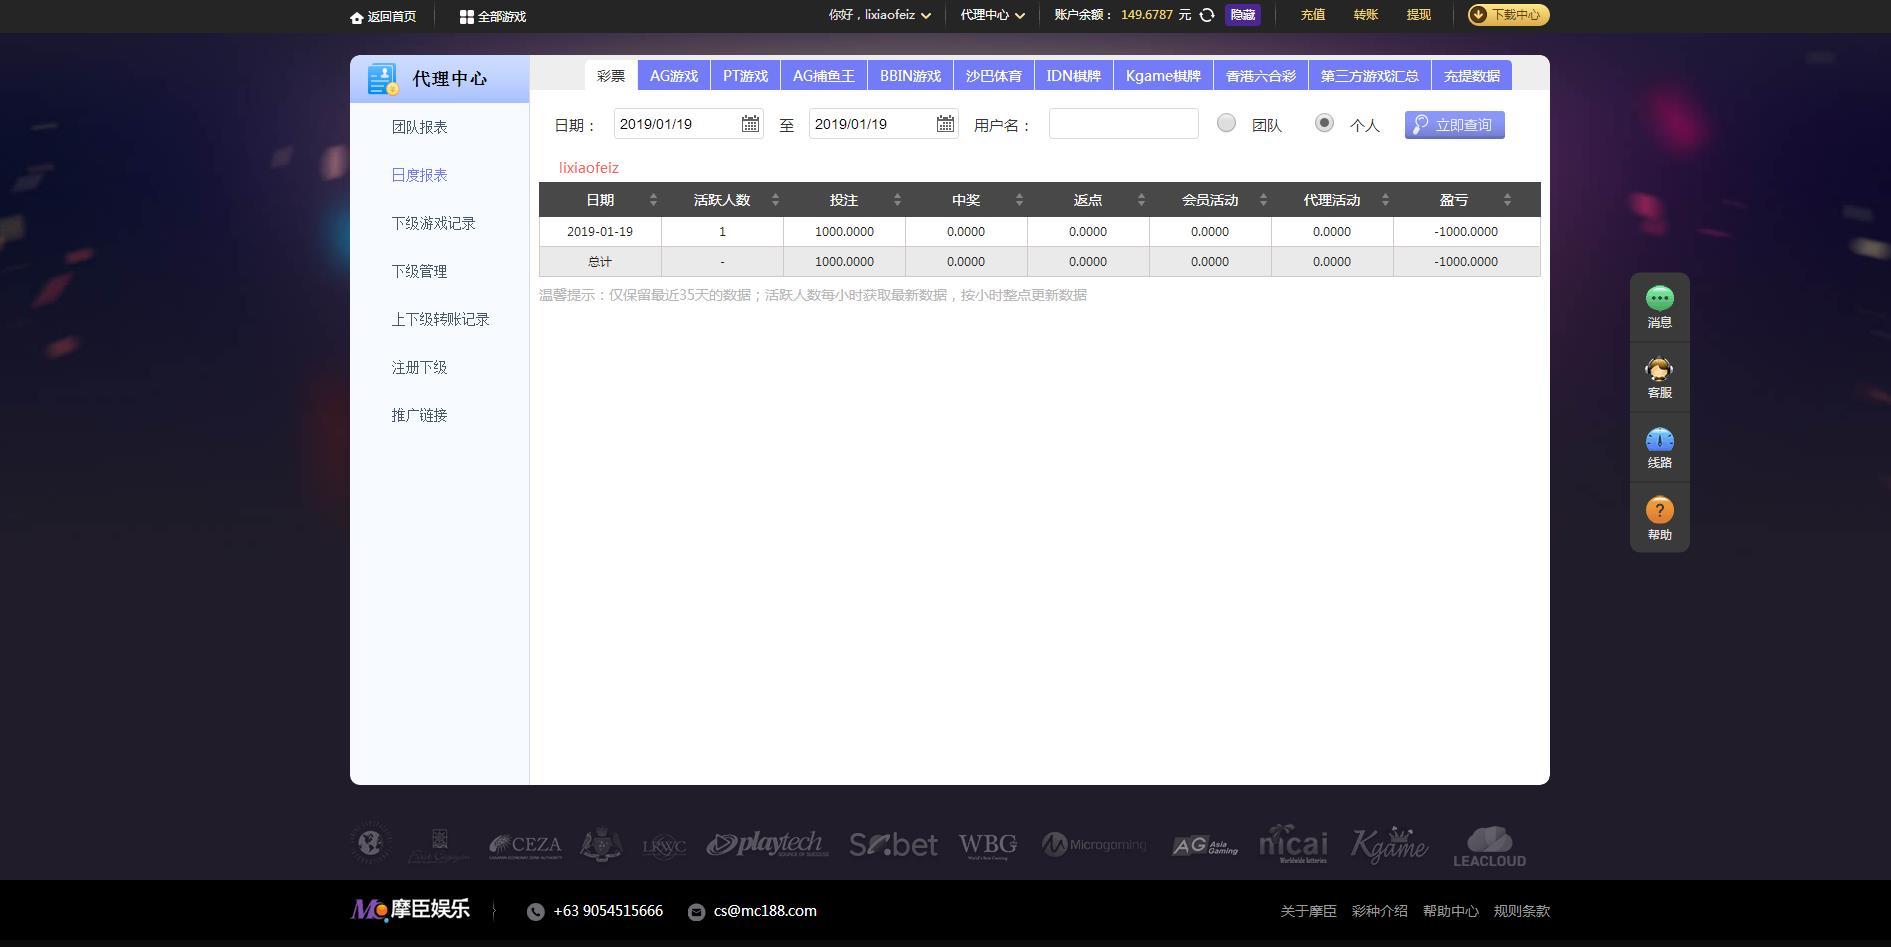Click the 线路 line-check icon
Screen dimensions: 1891x947
tap(1659, 438)
